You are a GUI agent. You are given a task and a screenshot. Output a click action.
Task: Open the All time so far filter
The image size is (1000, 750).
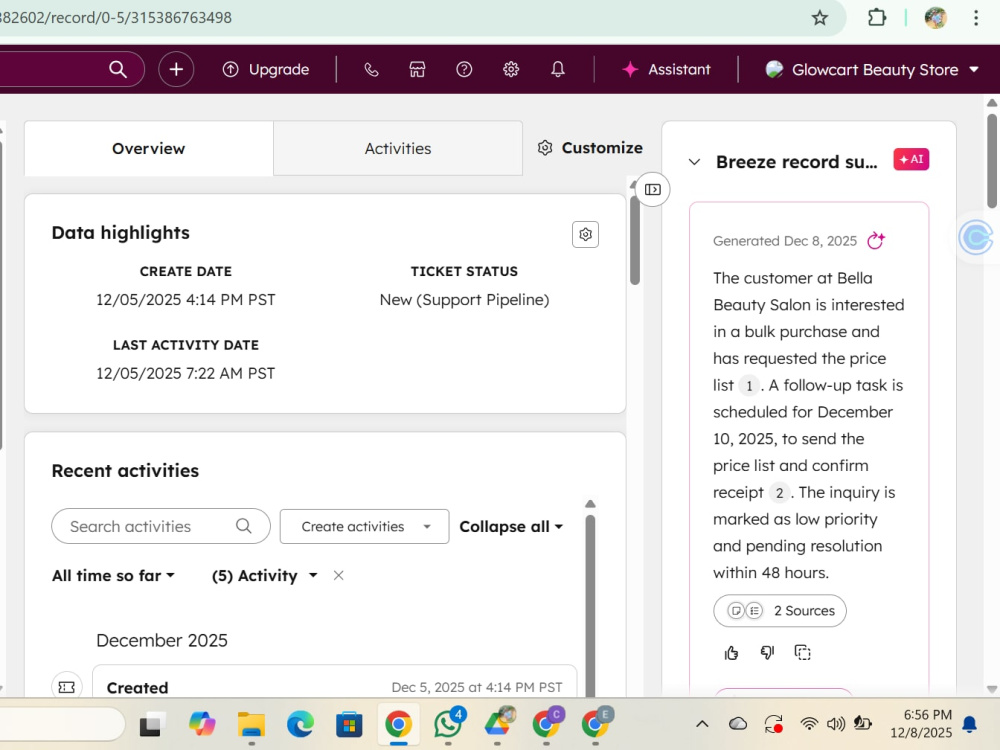click(x=113, y=576)
